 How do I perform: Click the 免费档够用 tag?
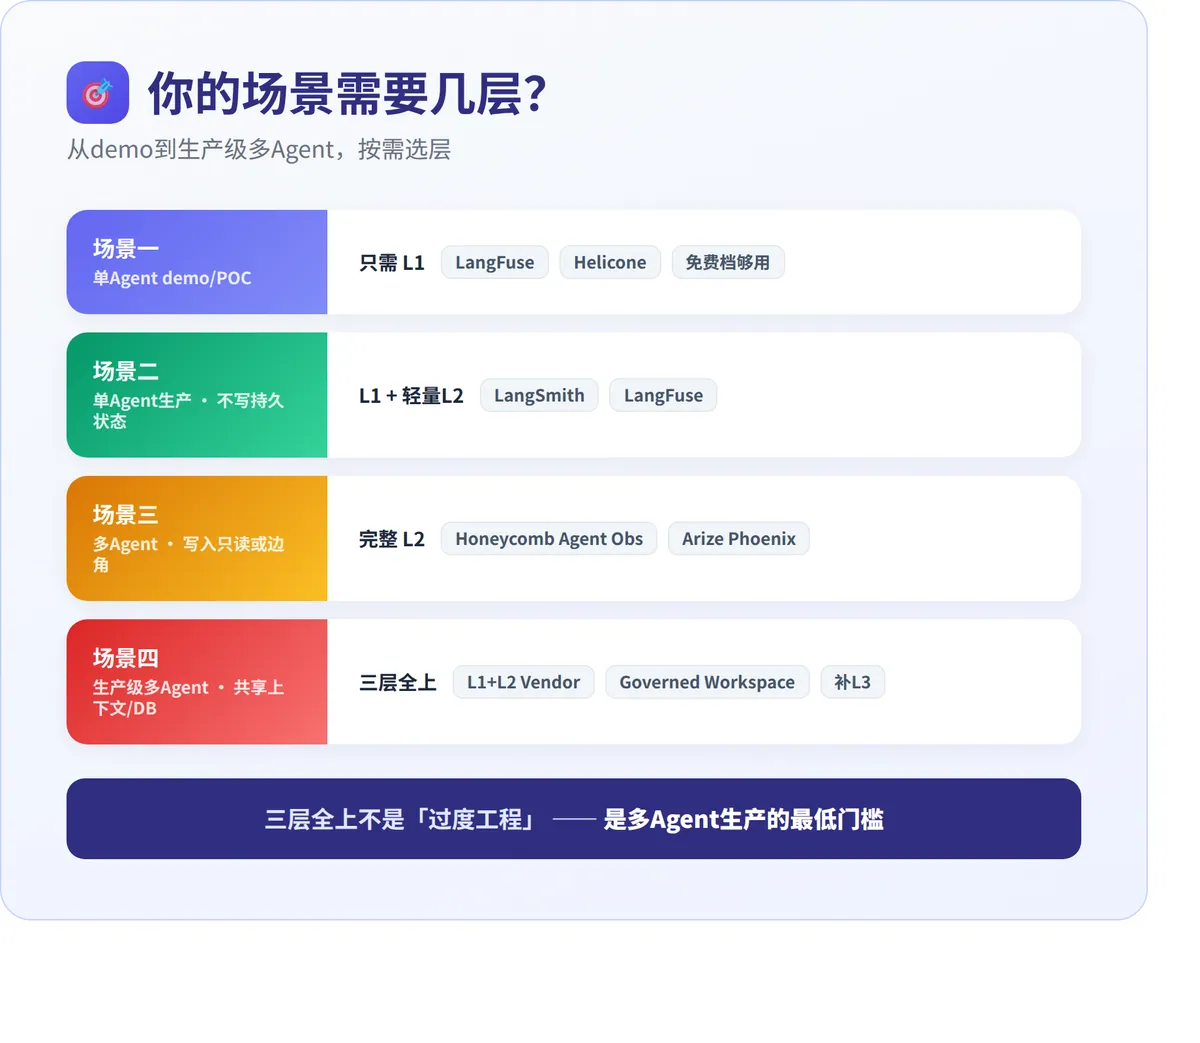pos(728,262)
